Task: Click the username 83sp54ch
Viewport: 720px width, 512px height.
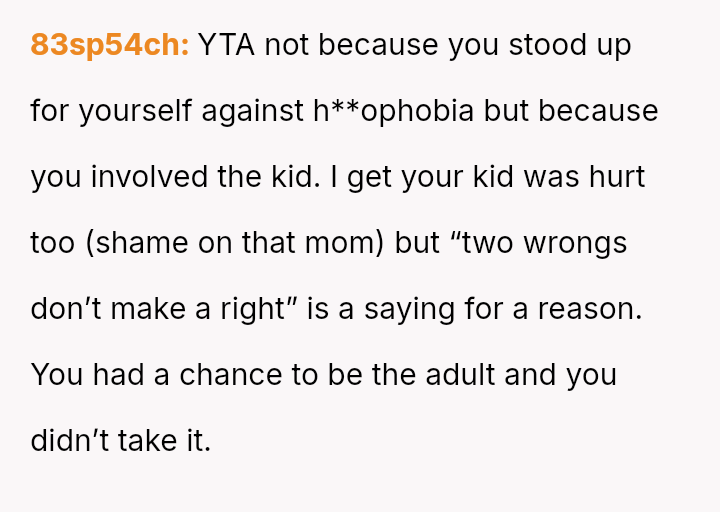Action: (x=110, y=45)
